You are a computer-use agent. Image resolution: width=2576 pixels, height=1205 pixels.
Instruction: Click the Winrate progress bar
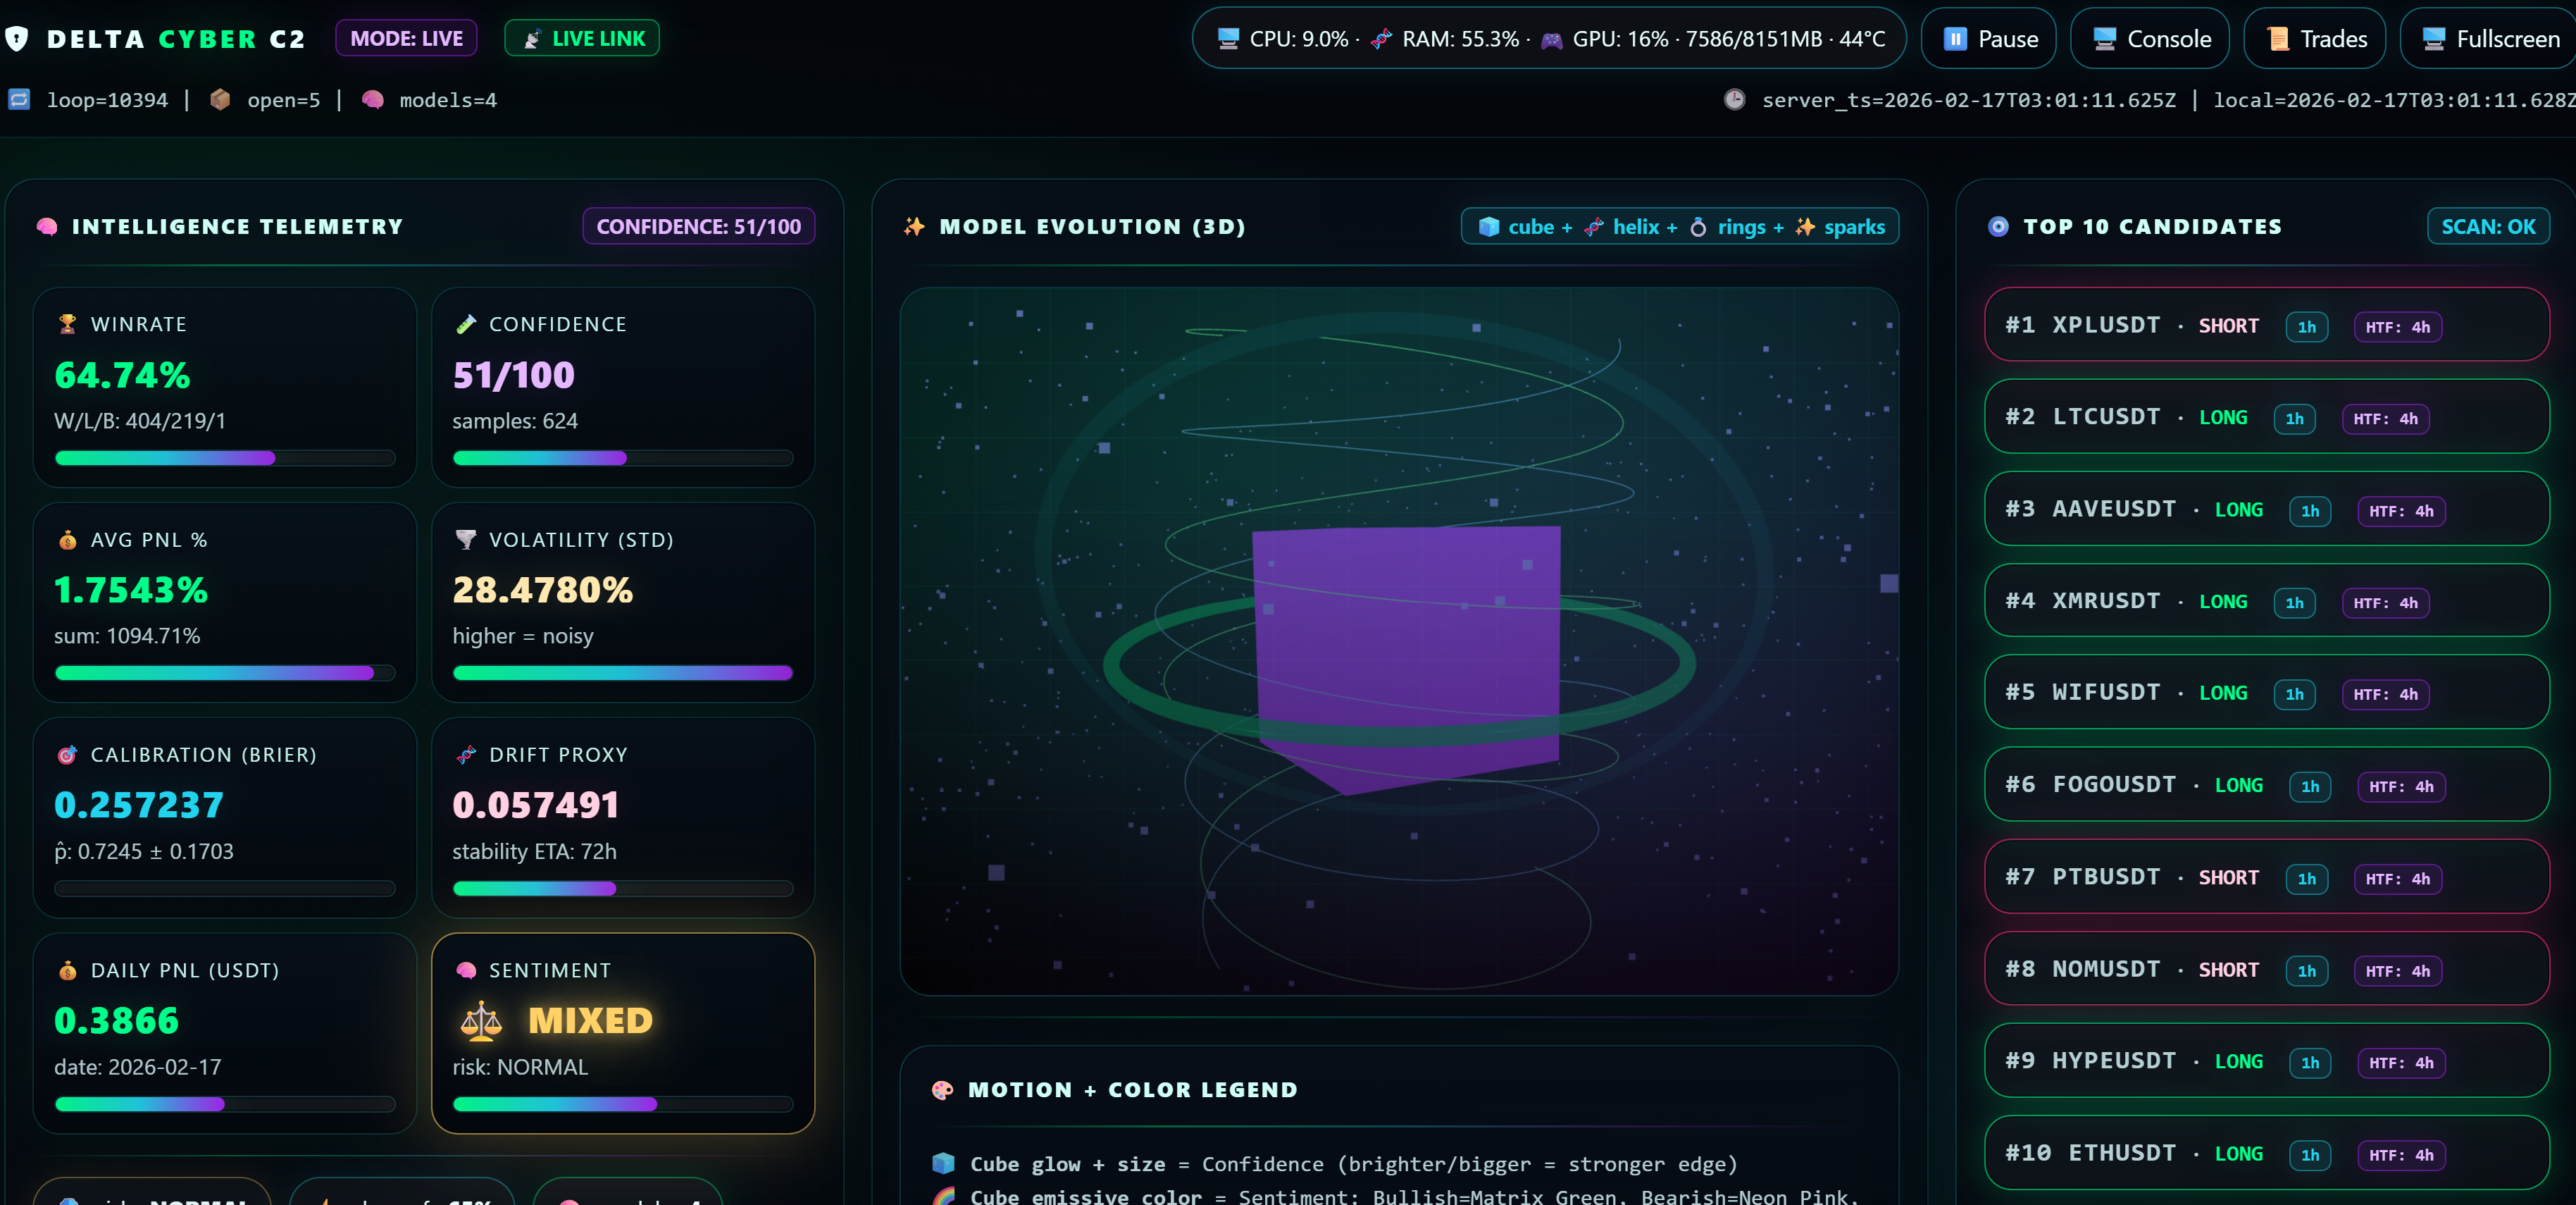click(224, 458)
